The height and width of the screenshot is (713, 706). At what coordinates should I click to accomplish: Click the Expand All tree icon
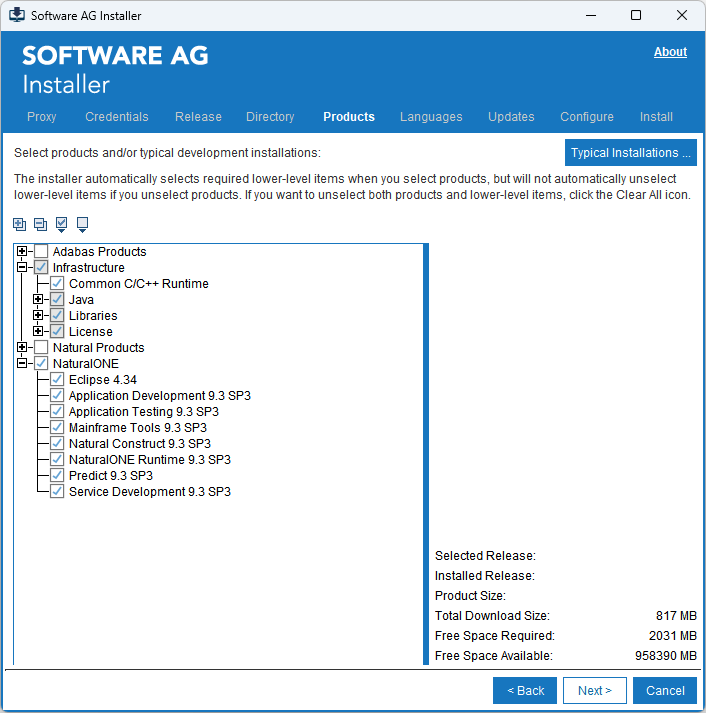tap(20, 224)
